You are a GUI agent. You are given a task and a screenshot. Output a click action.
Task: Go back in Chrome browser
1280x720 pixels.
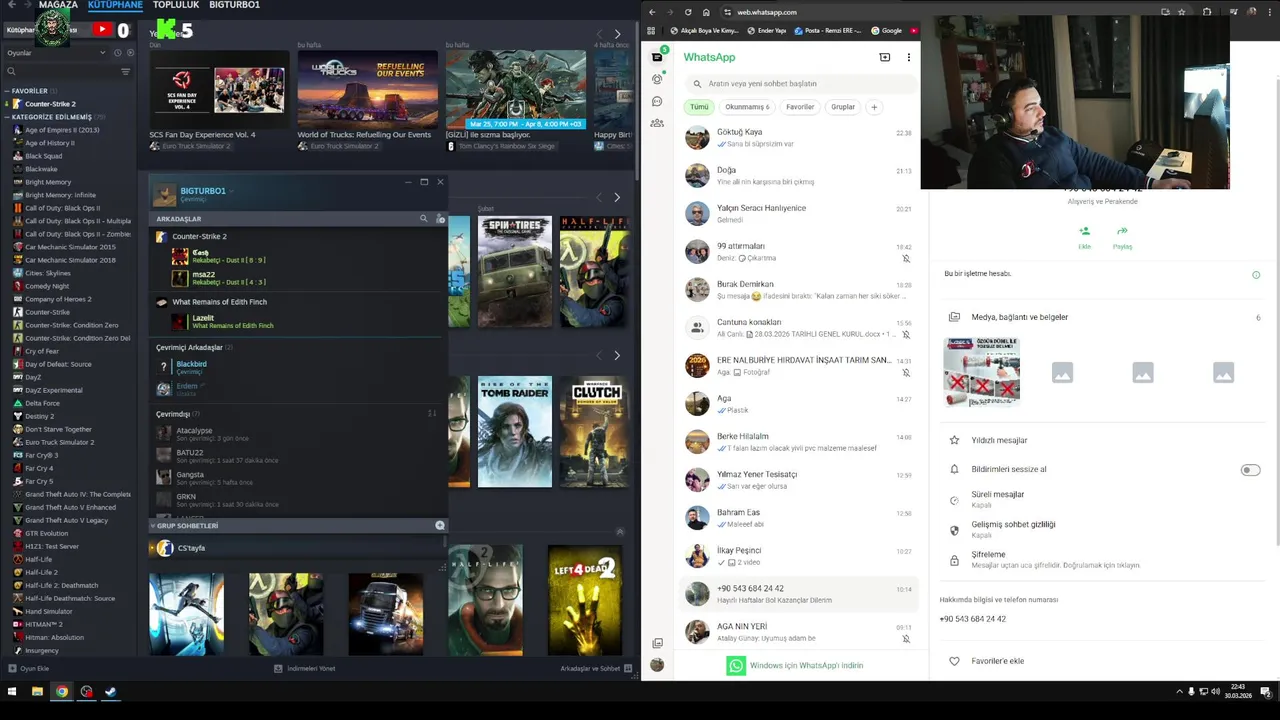[652, 12]
